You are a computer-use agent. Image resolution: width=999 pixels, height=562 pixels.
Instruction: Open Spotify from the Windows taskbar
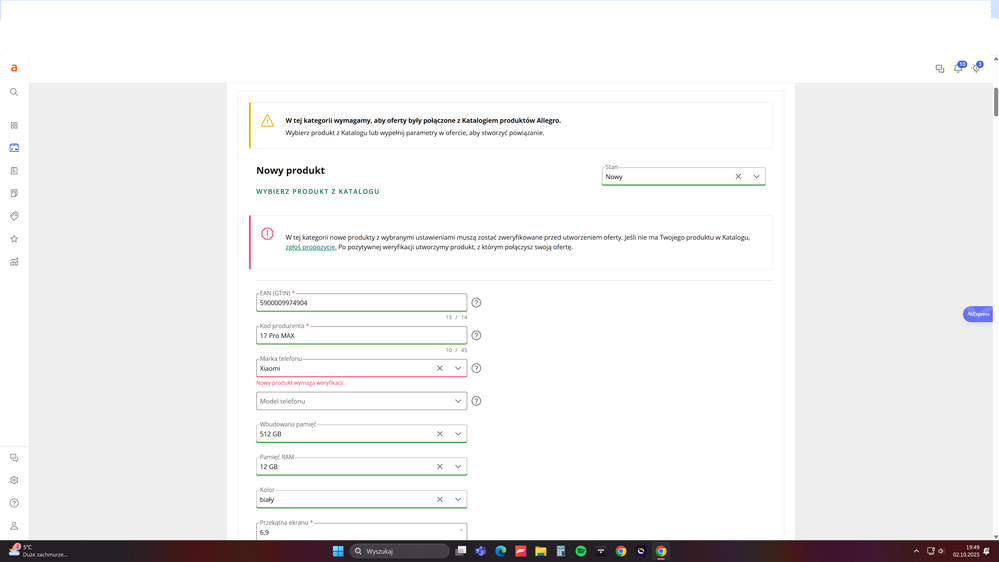(581, 551)
